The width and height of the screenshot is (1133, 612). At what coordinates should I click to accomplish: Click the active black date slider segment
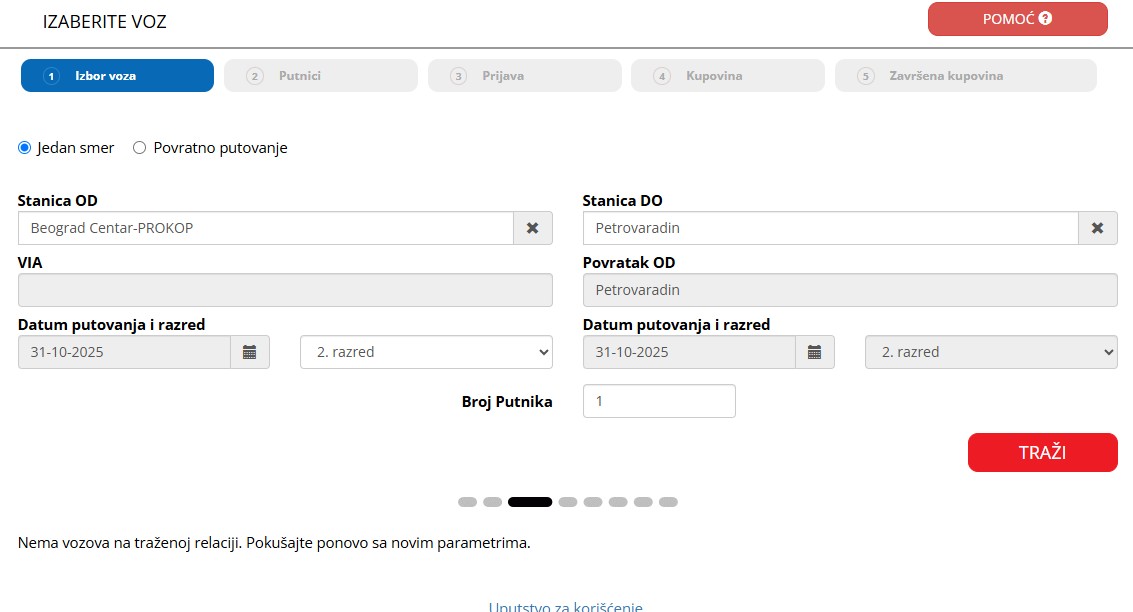530,502
